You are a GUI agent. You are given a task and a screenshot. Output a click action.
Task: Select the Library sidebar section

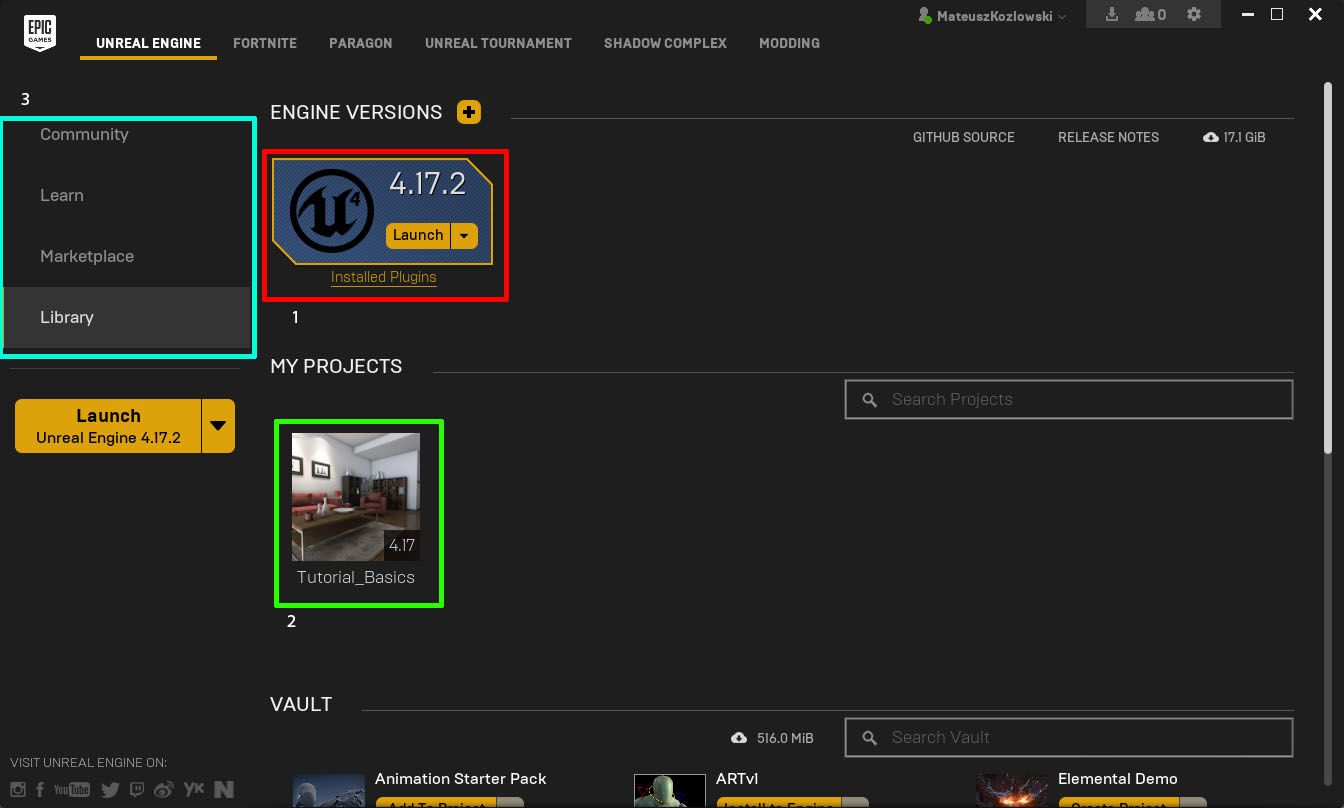pos(127,317)
